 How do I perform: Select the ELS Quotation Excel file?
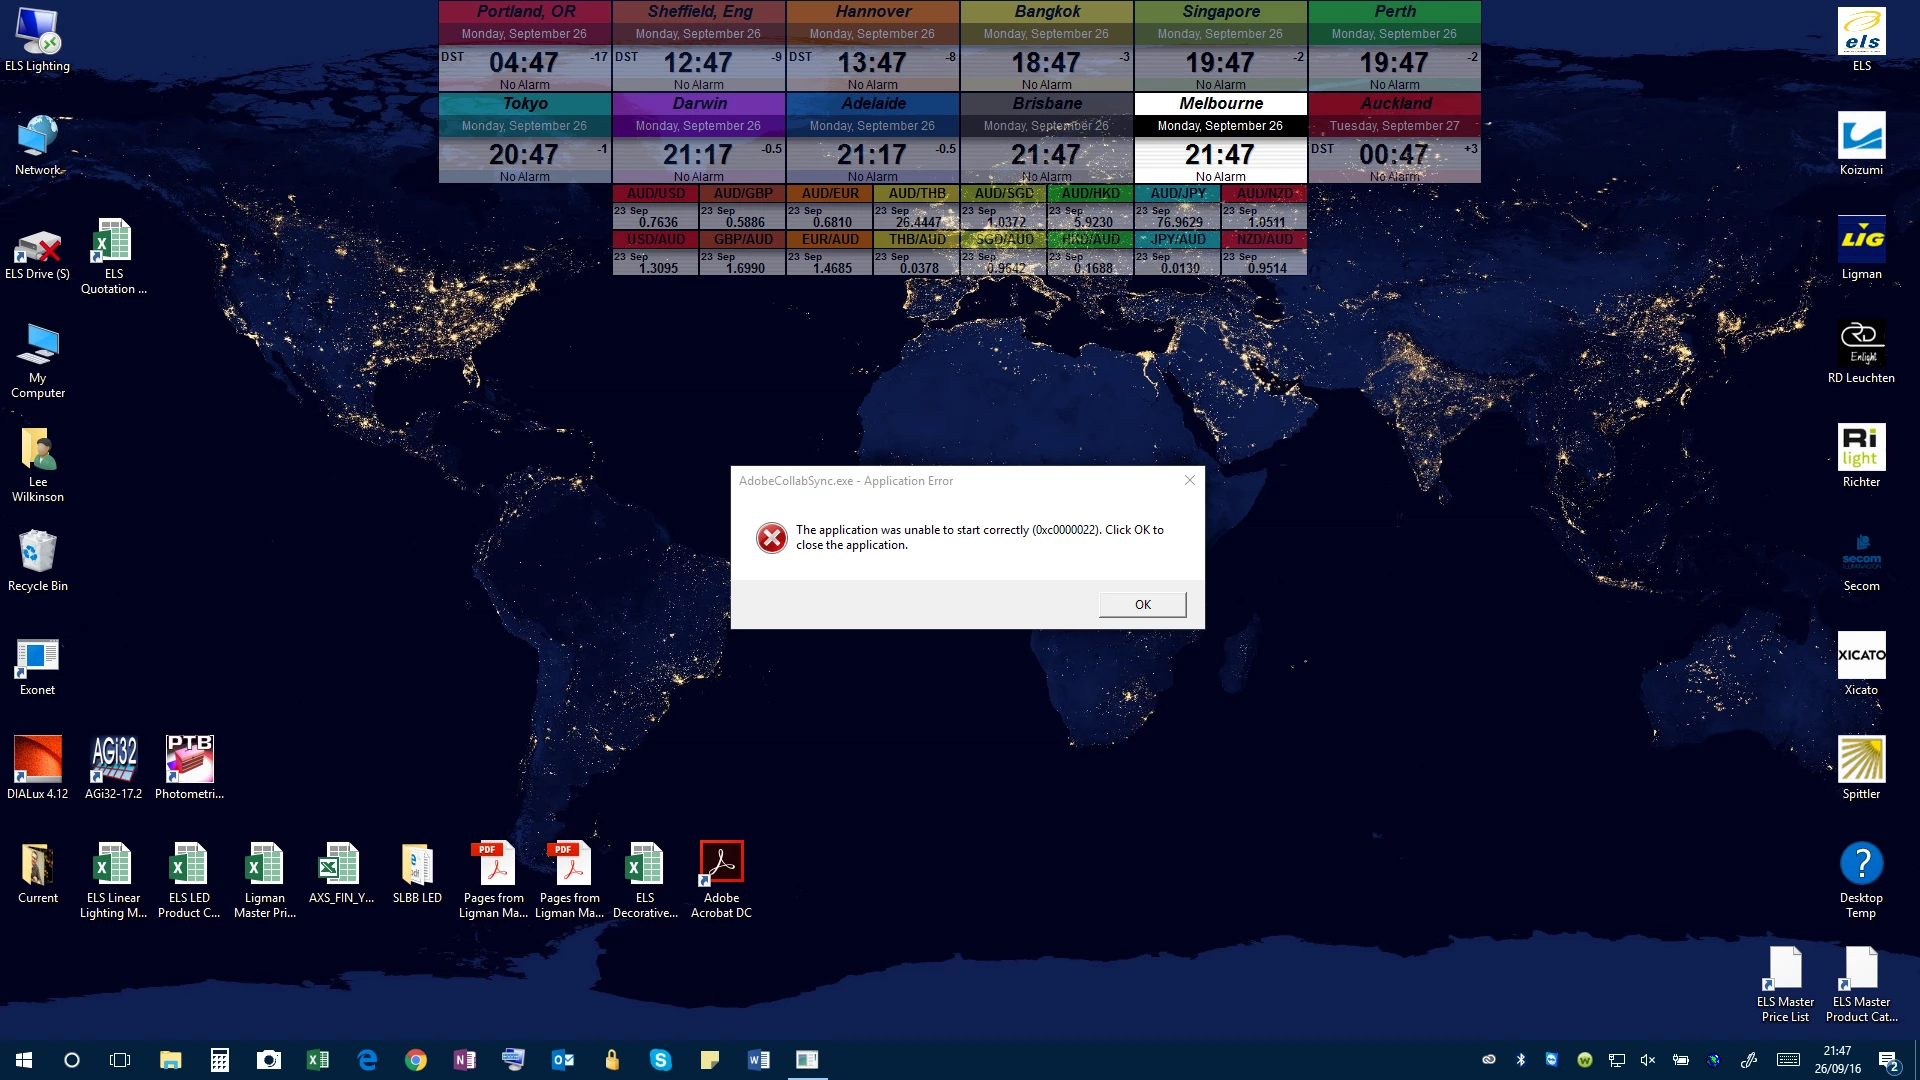pyautogui.click(x=113, y=242)
